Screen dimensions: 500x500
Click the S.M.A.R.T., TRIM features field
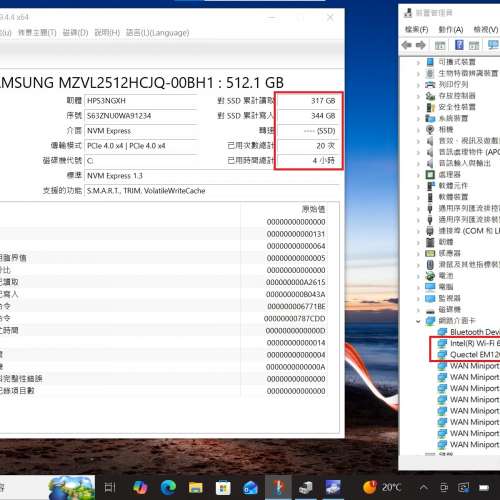coord(212,191)
